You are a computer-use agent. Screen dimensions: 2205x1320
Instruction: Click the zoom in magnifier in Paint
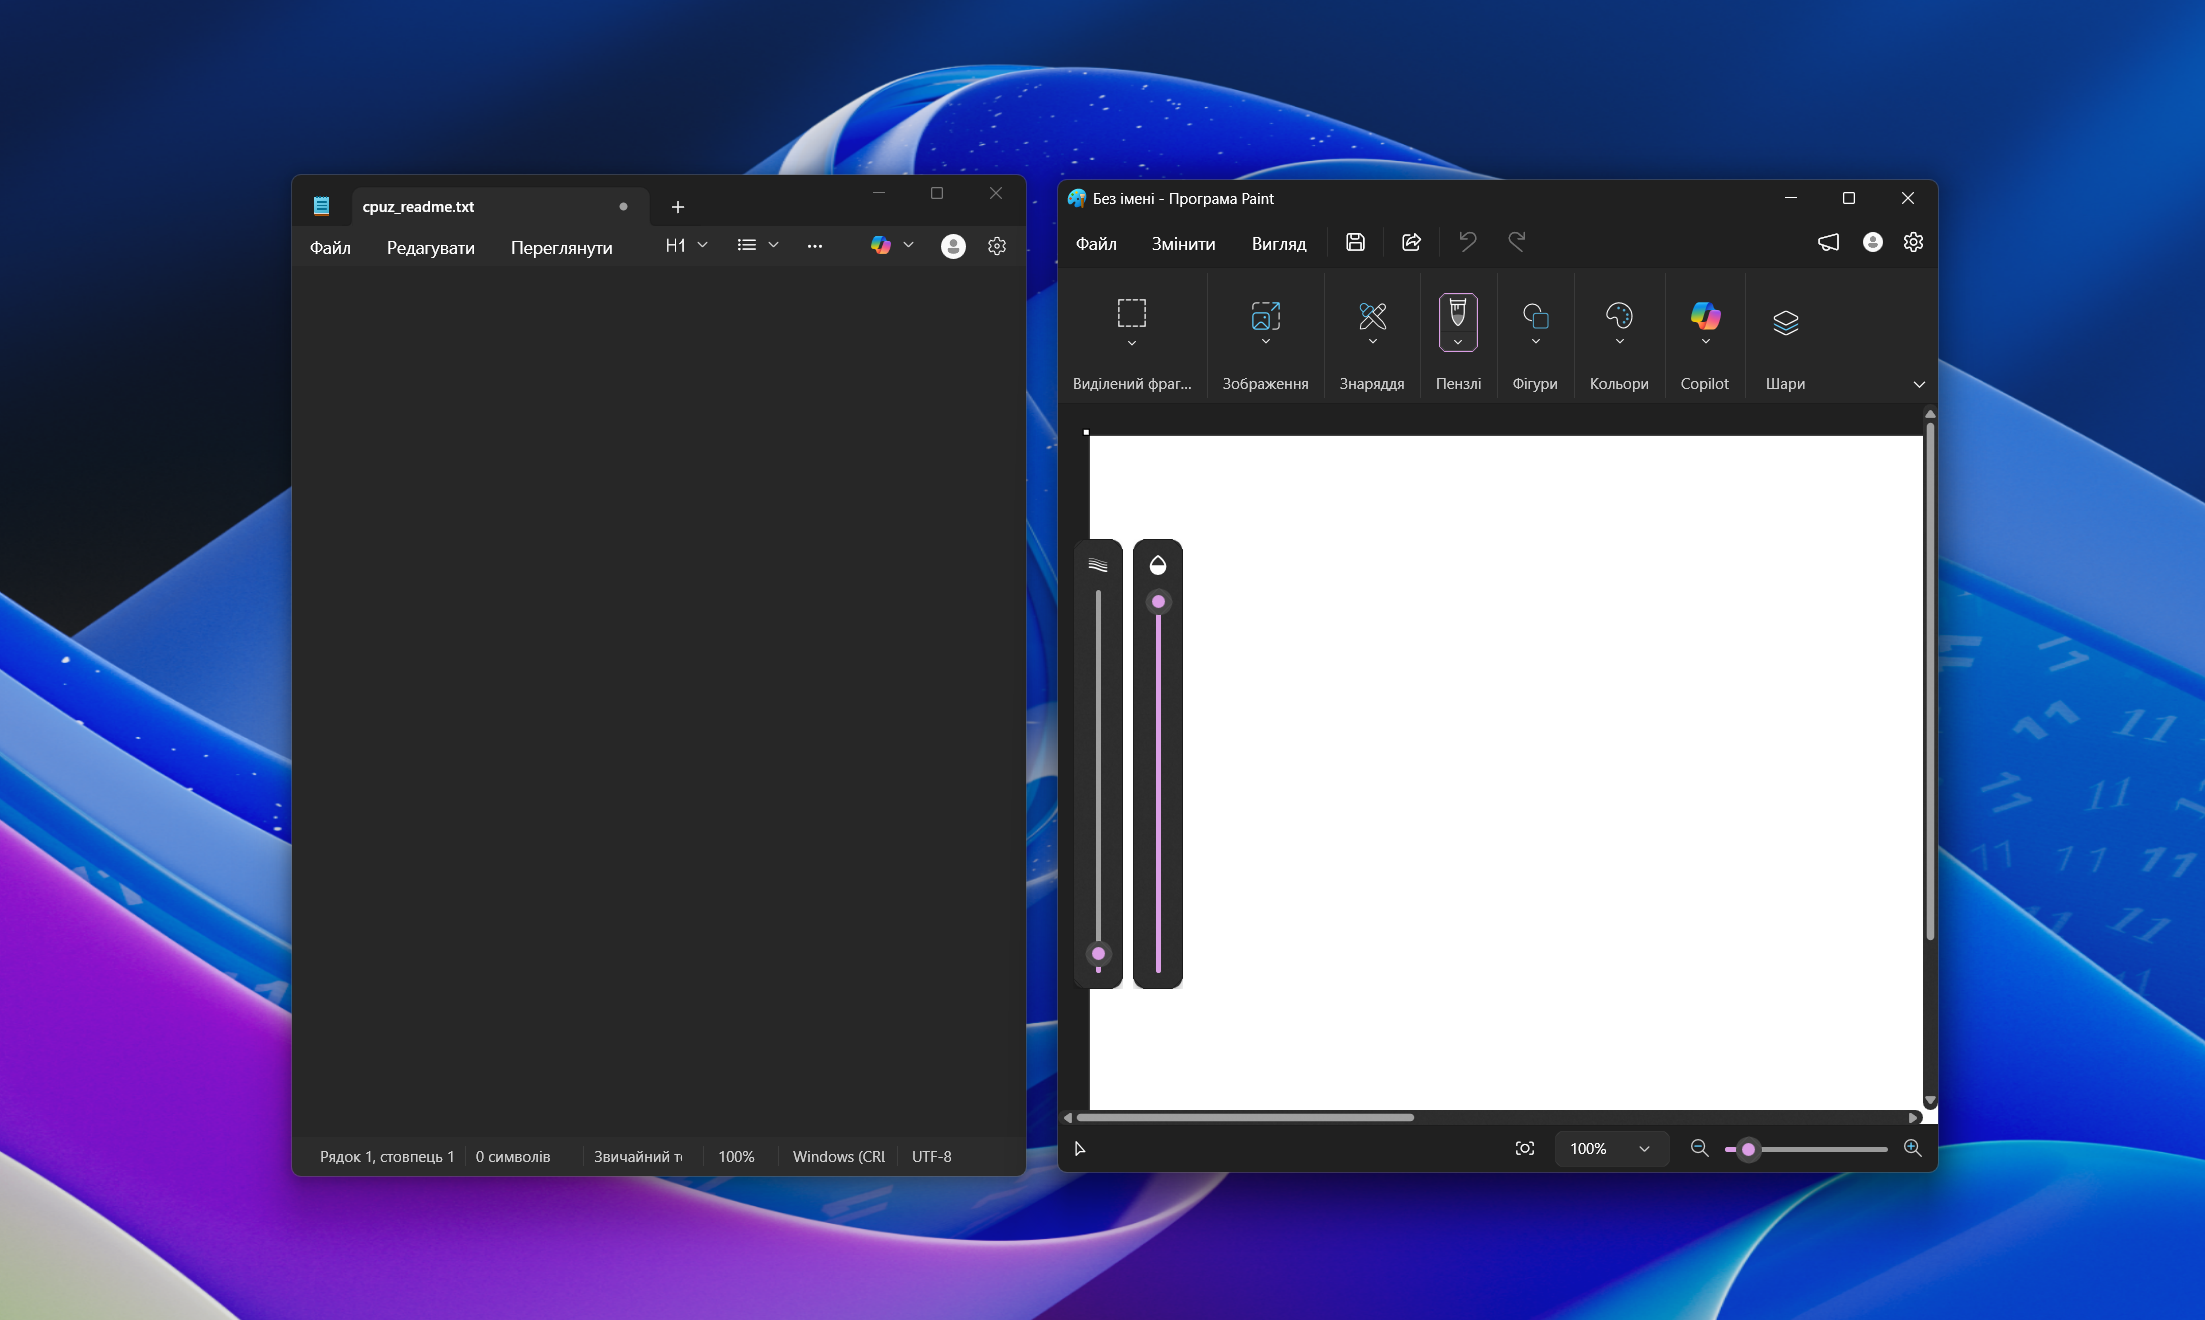[x=1912, y=1148]
